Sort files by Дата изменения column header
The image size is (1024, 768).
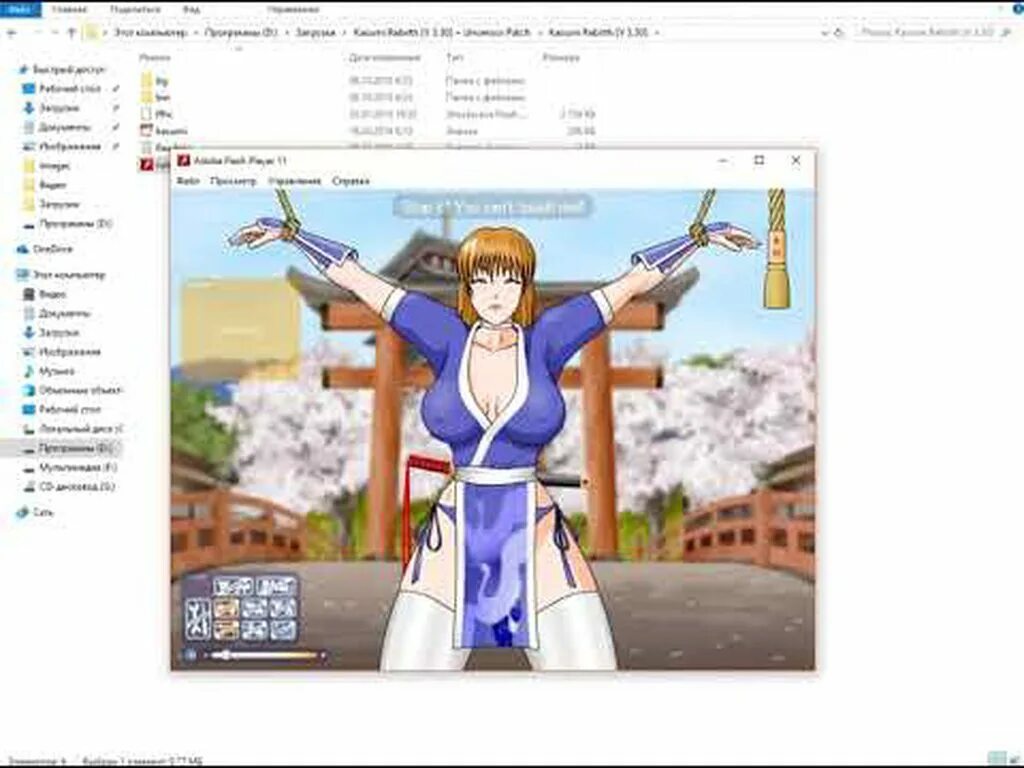pyautogui.click(x=385, y=57)
